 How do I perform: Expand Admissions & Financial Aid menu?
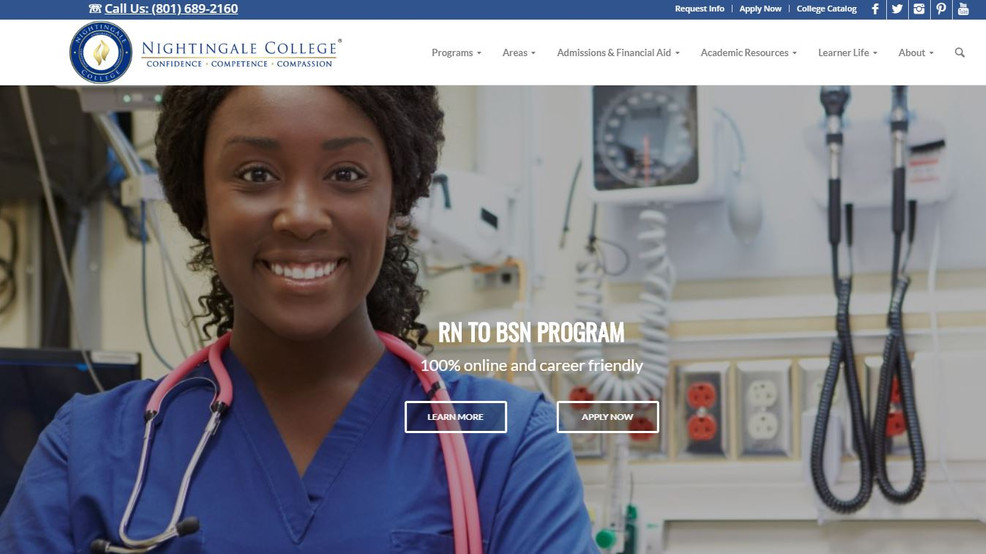tap(618, 53)
